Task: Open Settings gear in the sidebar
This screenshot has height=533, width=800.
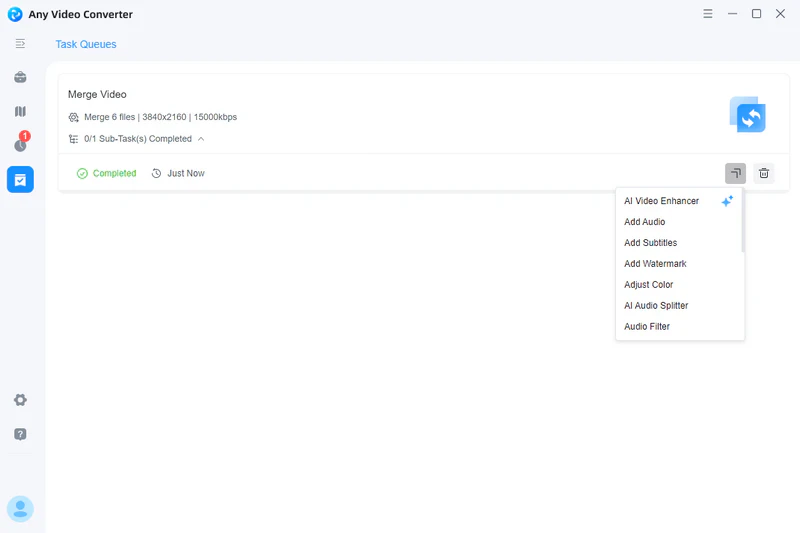Action: (20, 400)
